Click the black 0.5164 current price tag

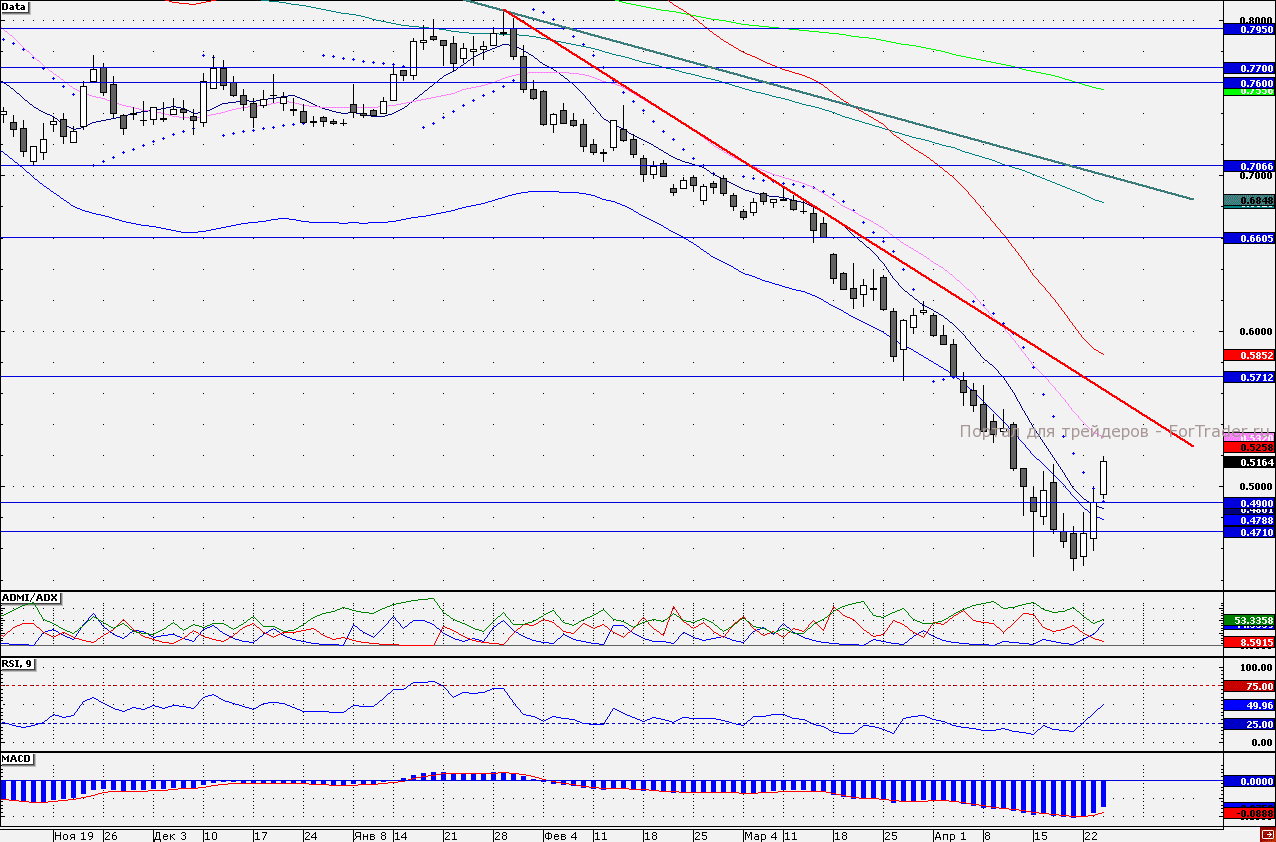[1249, 462]
